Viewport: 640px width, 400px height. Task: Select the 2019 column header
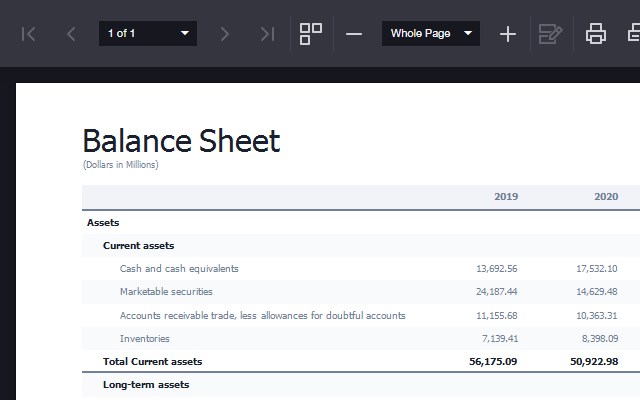coord(506,197)
